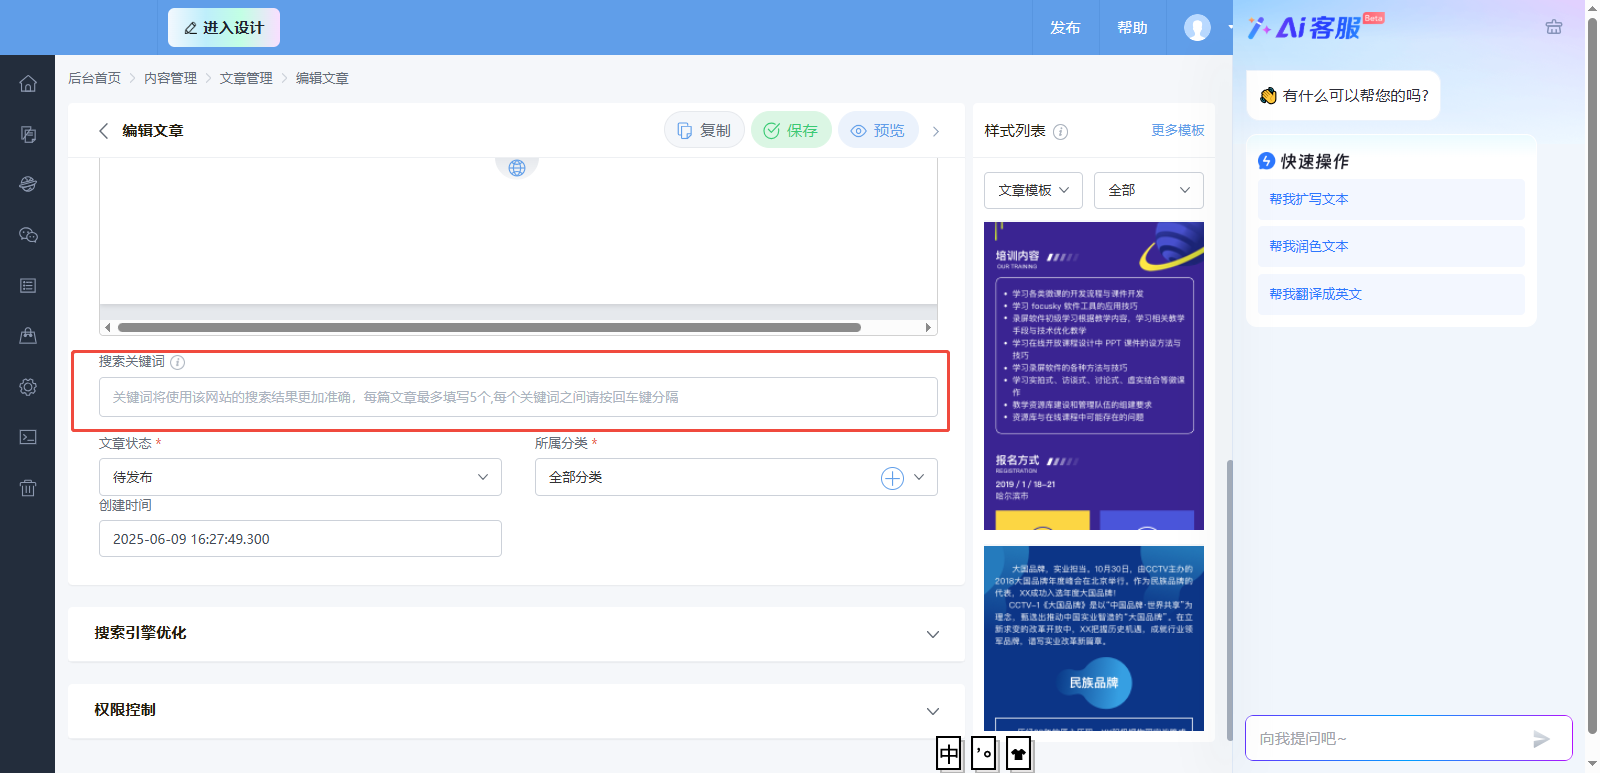Click the editor horizontal scrollbar thumb
The width and height of the screenshot is (1600, 773).
click(x=489, y=327)
